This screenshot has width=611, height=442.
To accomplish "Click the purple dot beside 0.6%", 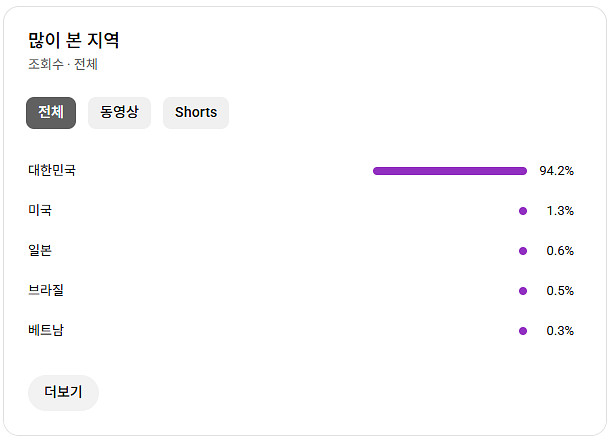I will [x=523, y=251].
